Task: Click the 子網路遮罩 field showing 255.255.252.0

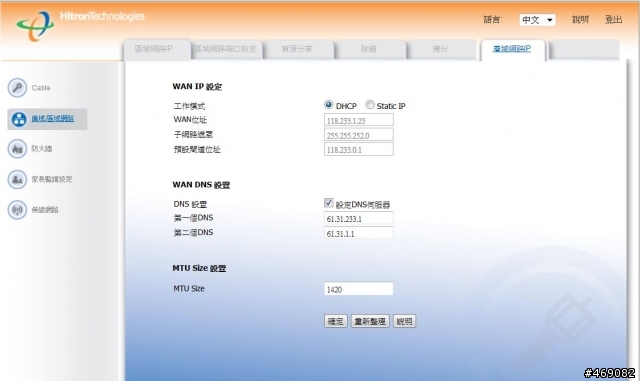Action: tap(359, 135)
